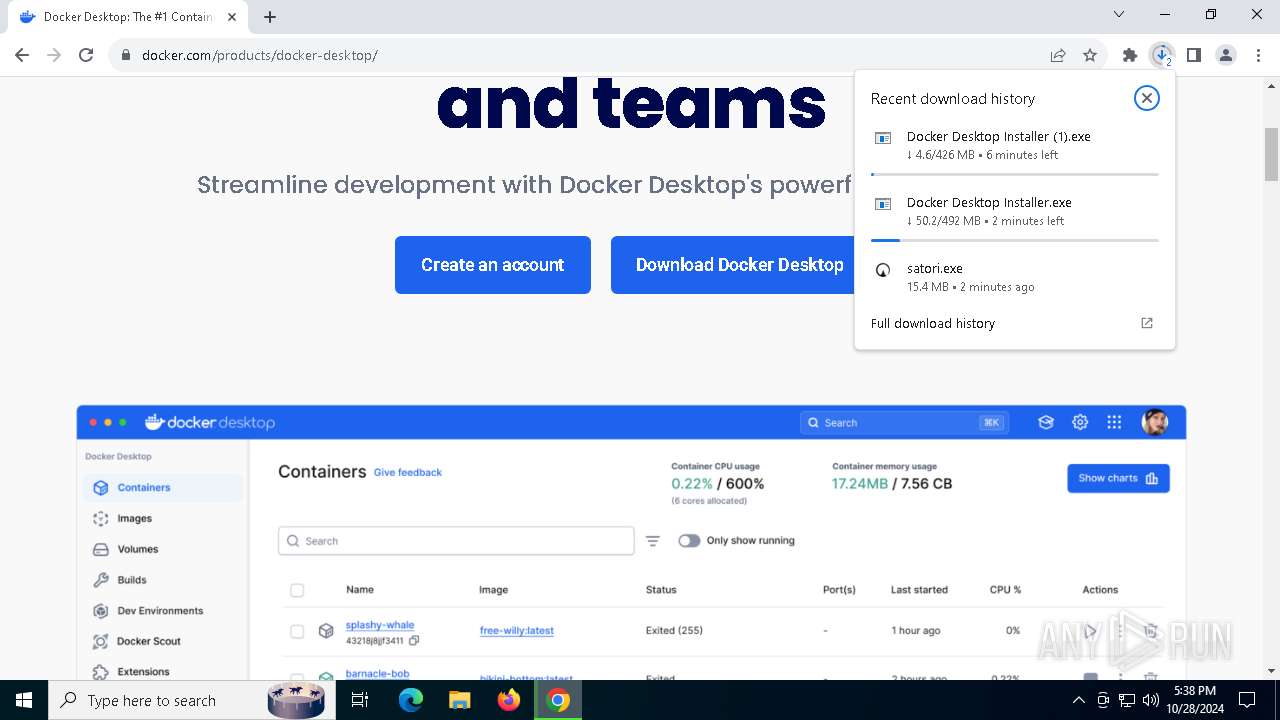Open Docker Desktop settings gear icon

click(1080, 423)
